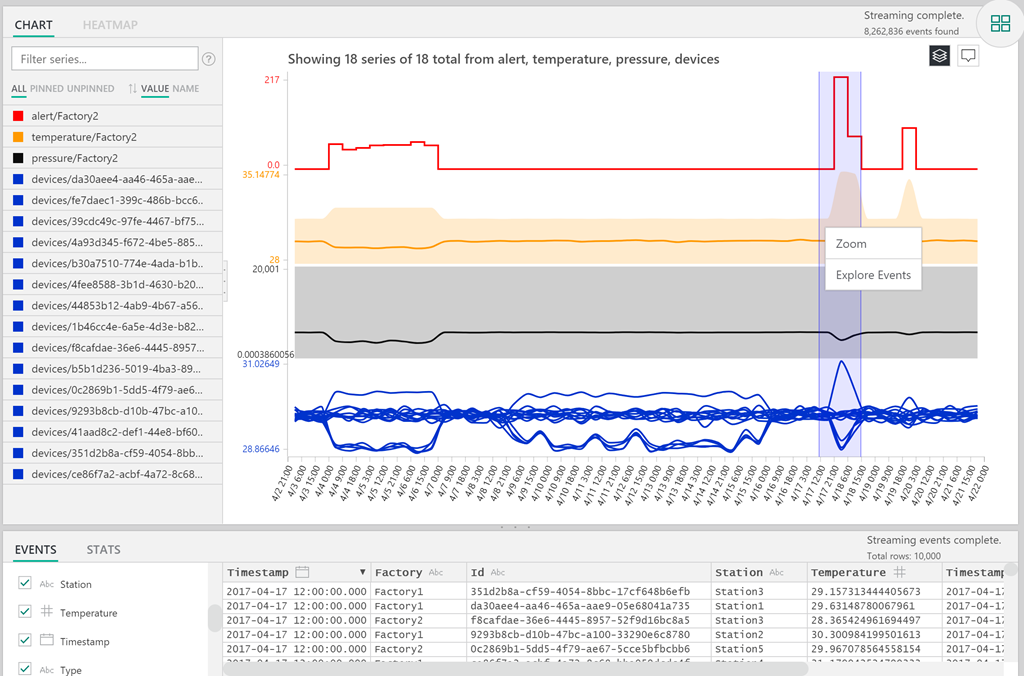
Task: Toggle the stacked layers chart icon
Action: [938, 56]
